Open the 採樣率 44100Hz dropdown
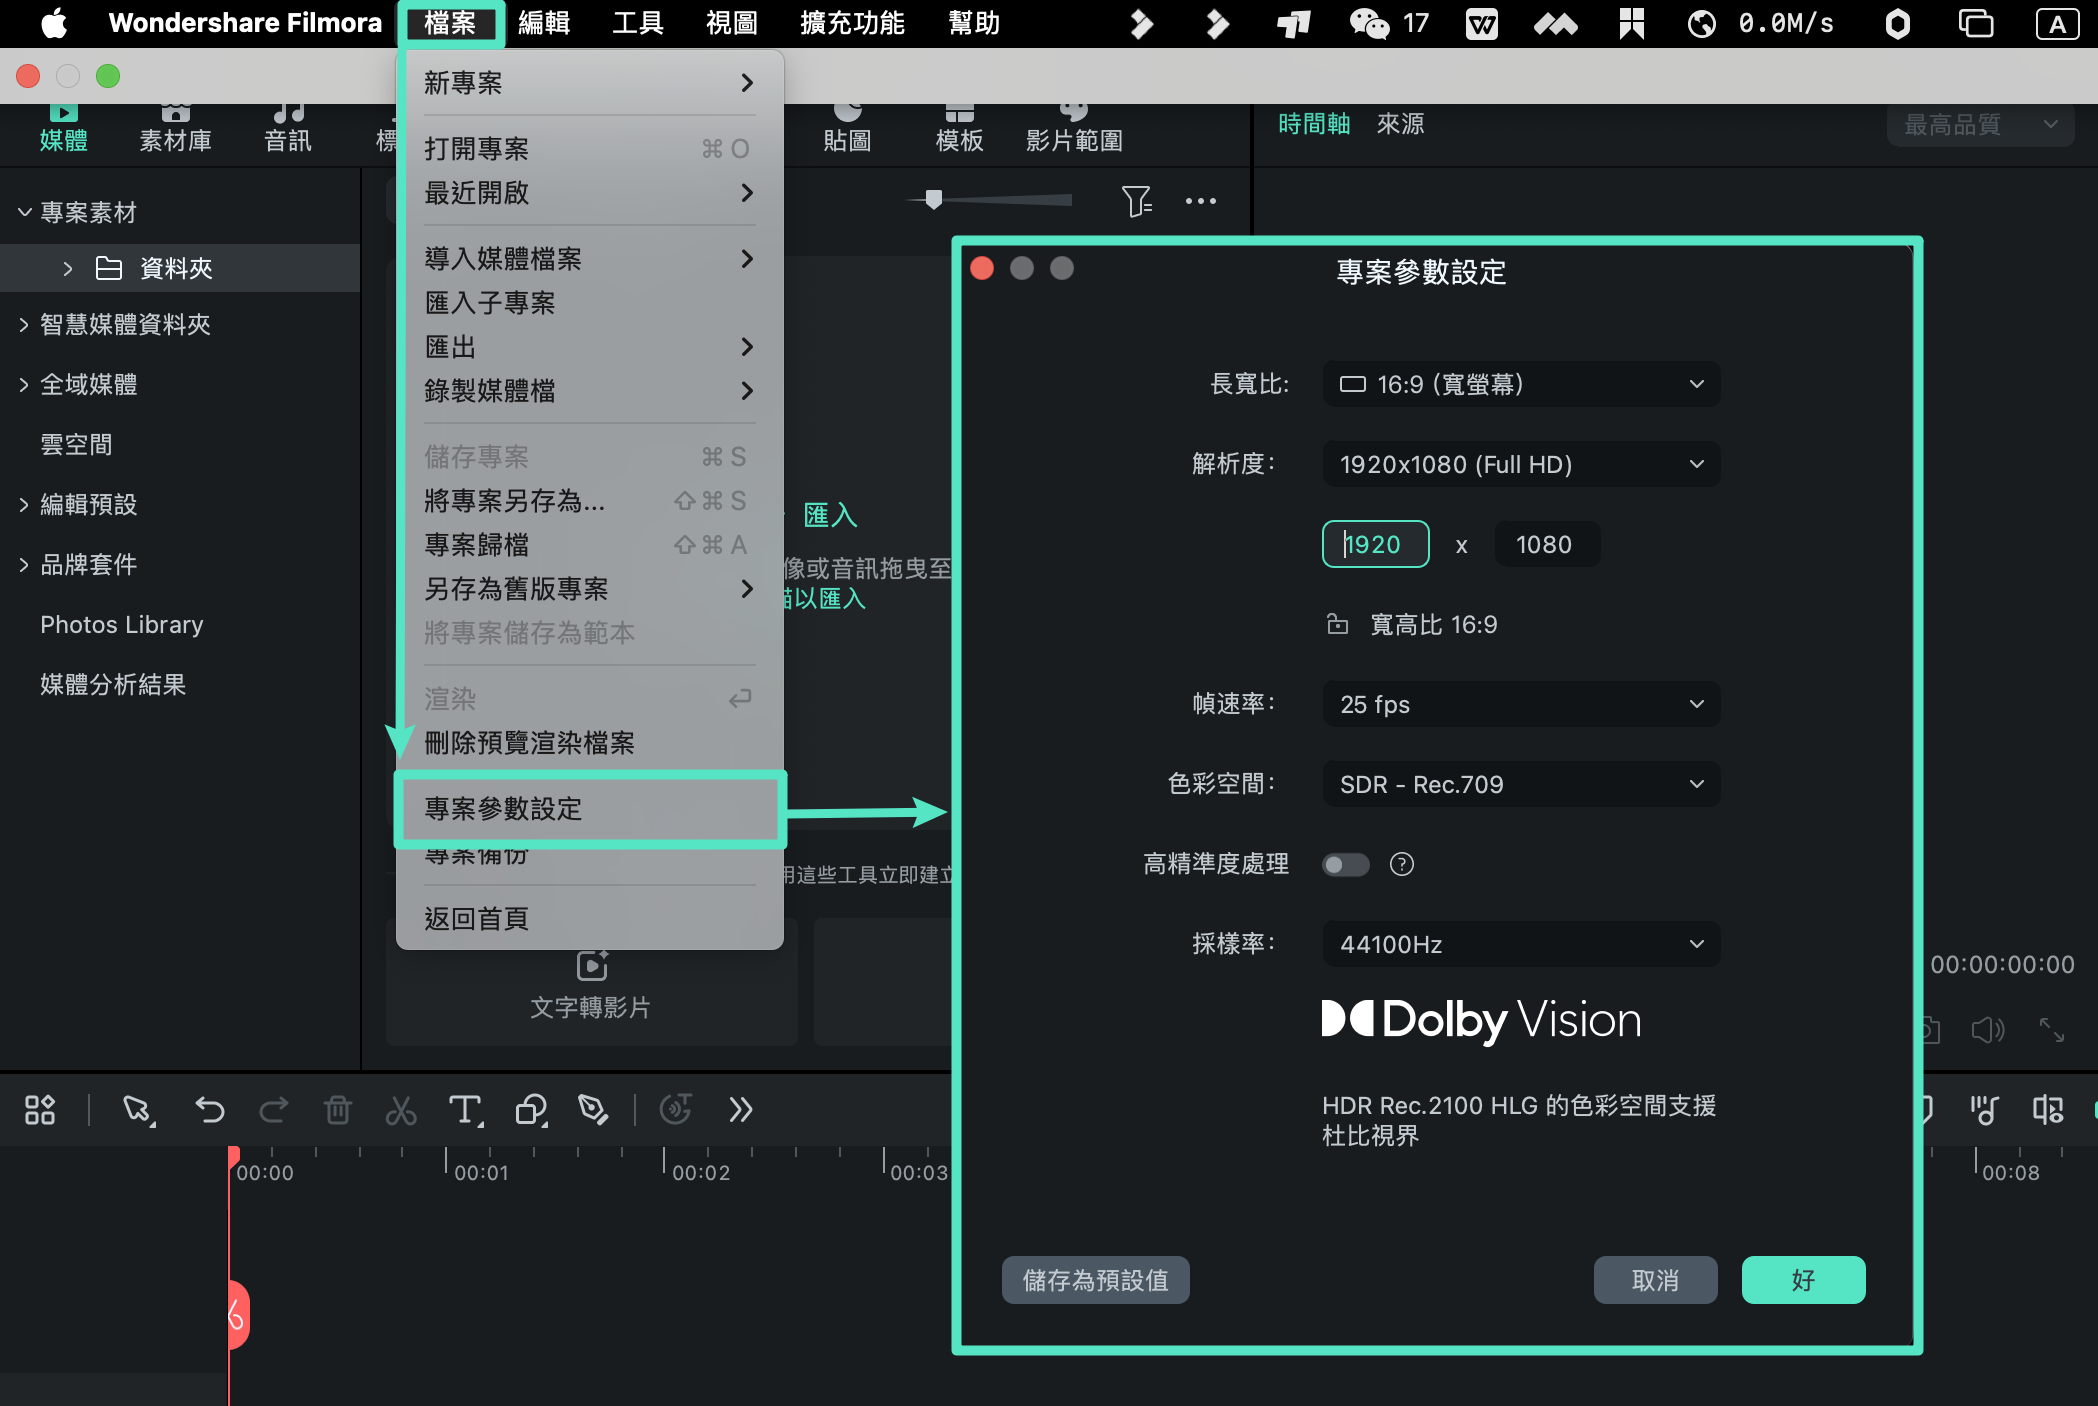 click(1521, 944)
